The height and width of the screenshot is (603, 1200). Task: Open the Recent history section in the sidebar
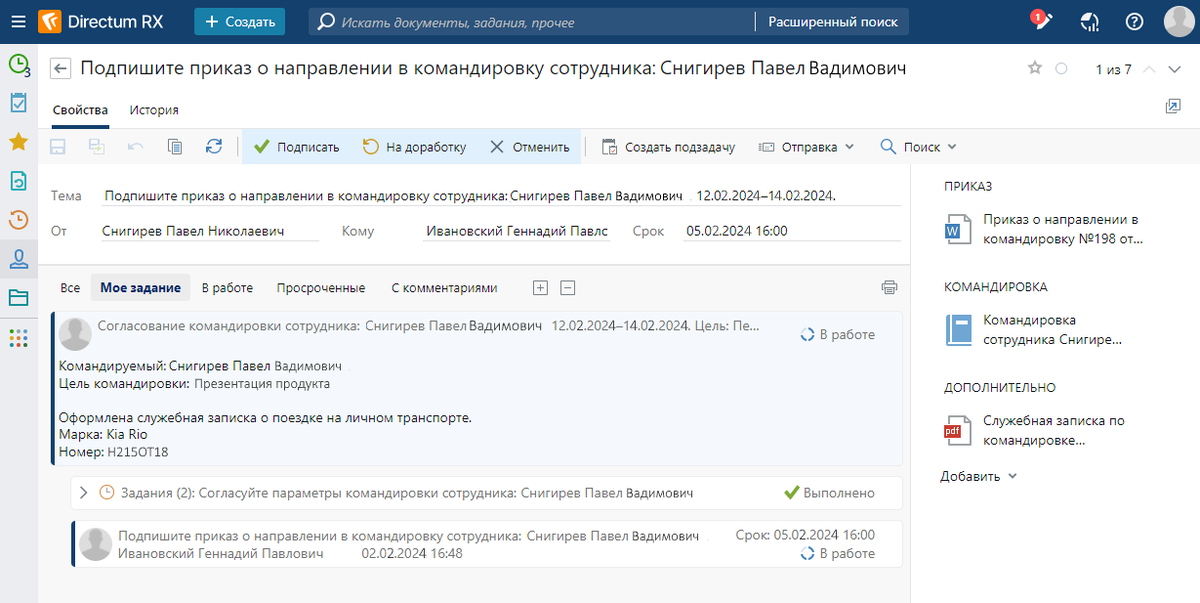pos(18,219)
